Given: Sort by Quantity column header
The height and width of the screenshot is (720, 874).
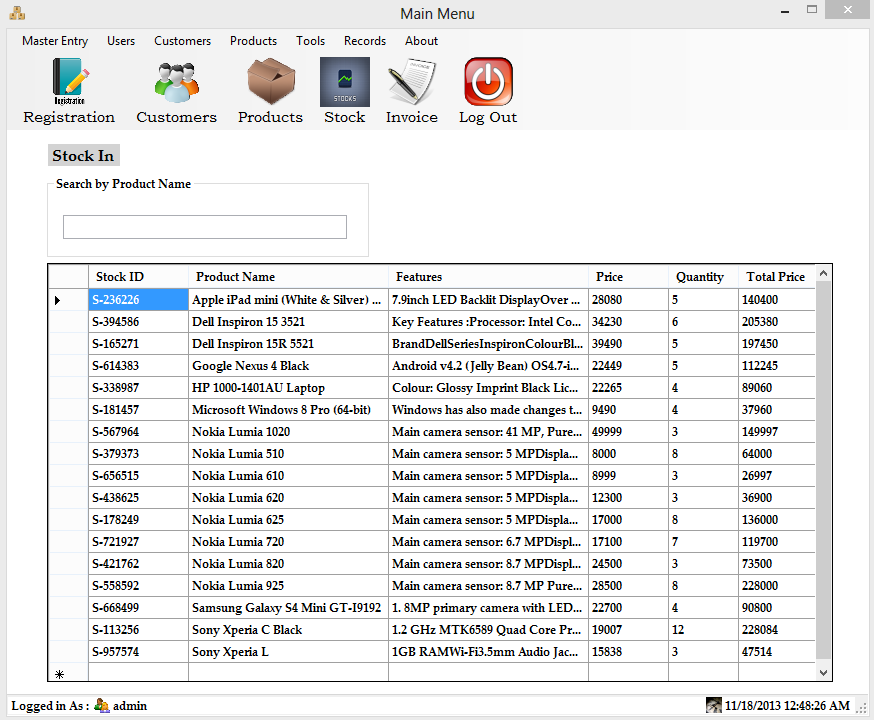Looking at the screenshot, I should click(703, 276).
